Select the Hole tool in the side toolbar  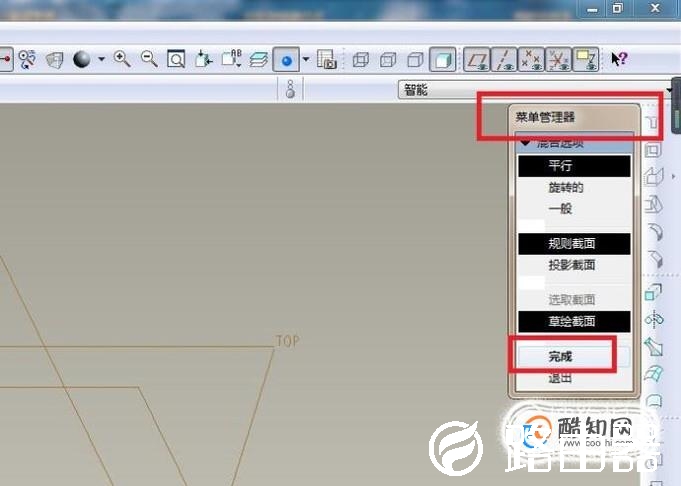[653, 122]
